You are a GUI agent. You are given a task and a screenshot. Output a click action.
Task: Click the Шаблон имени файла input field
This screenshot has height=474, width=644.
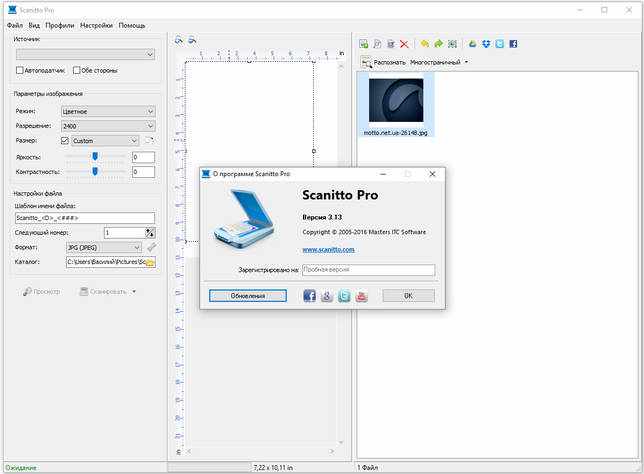click(85, 218)
